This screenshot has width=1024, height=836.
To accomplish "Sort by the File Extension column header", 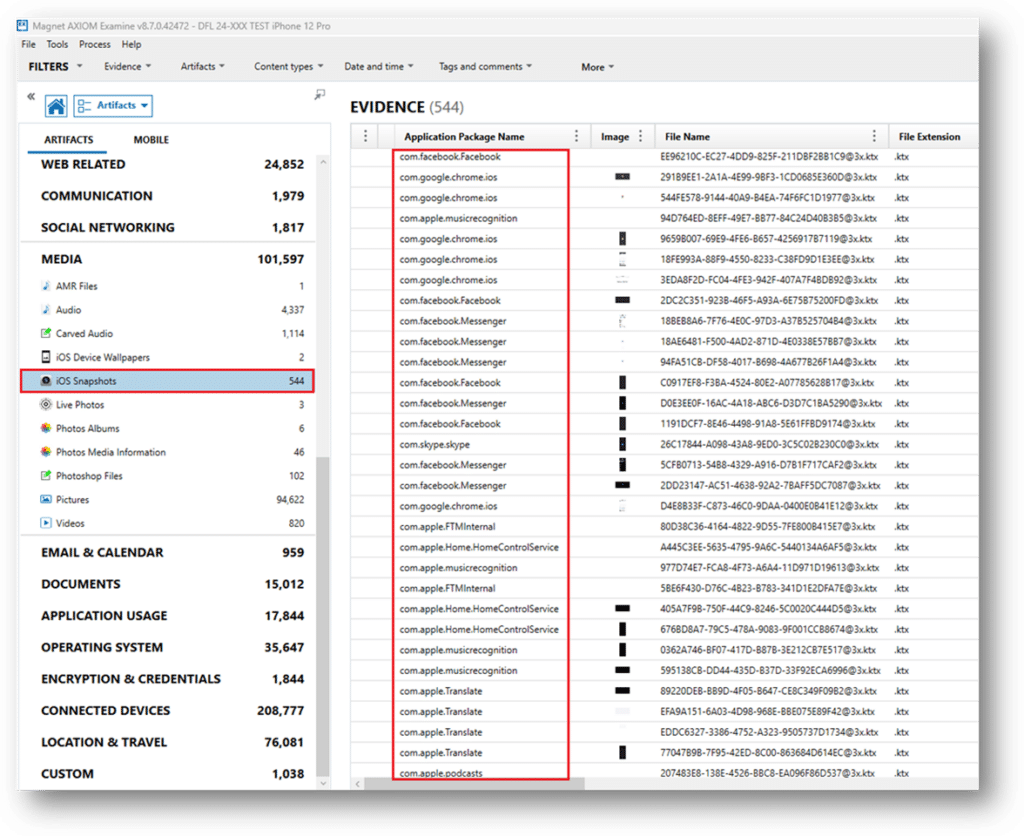I will [929, 137].
